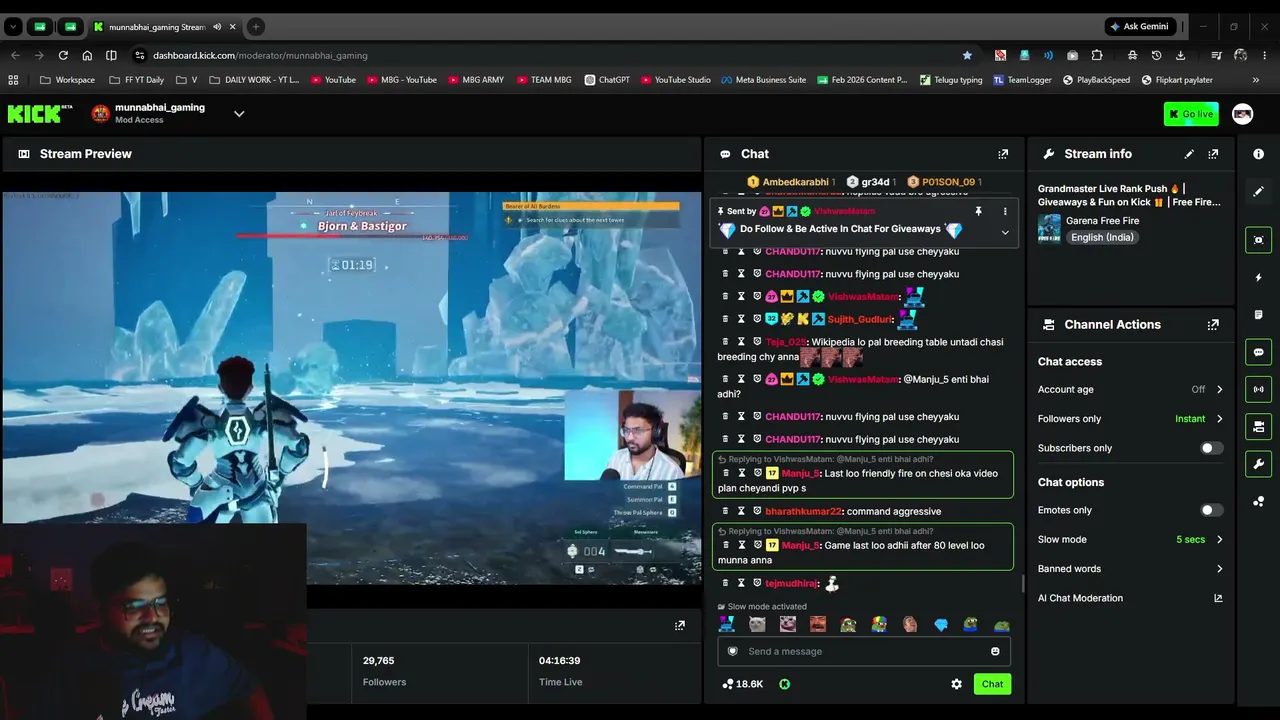1280x720 pixels.
Task: Click the green Go live button
Action: 1191,114
